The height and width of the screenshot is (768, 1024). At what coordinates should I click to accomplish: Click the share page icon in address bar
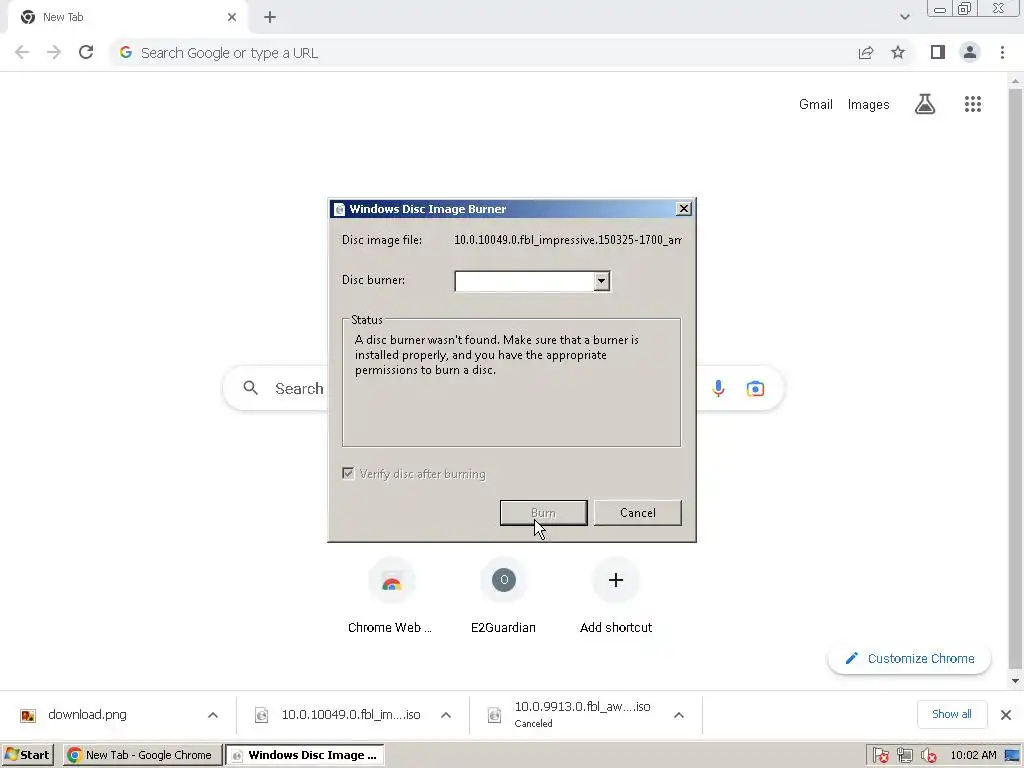(x=866, y=52)
